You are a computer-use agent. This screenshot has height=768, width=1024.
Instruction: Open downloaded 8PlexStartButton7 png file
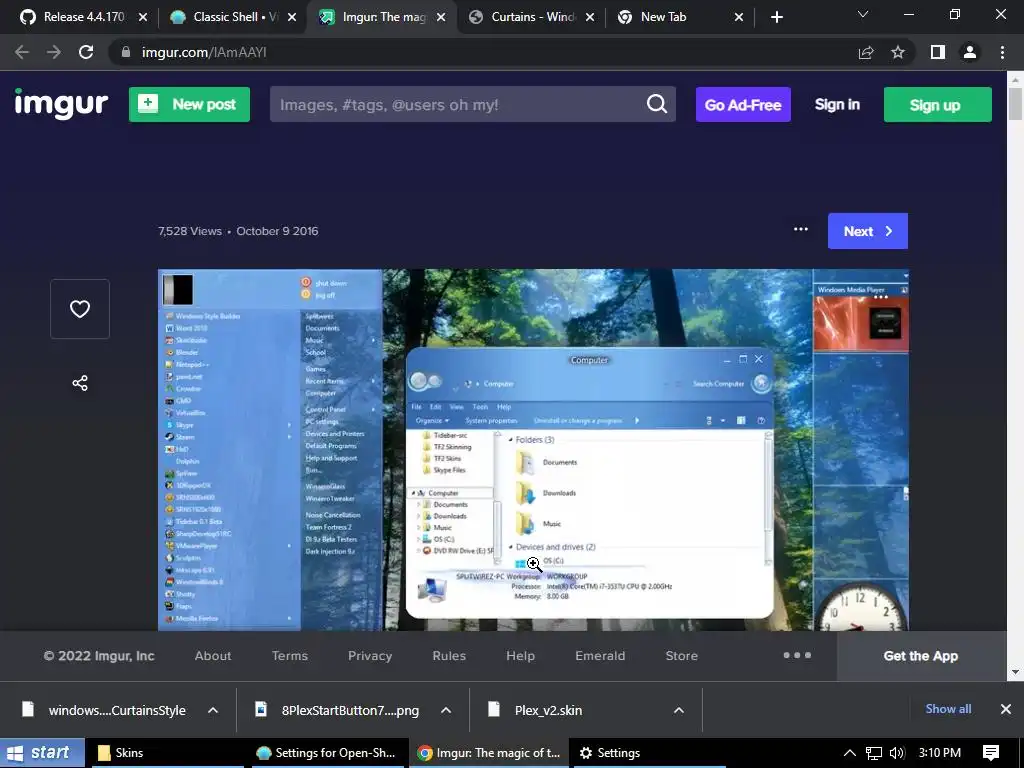(338, 710)
